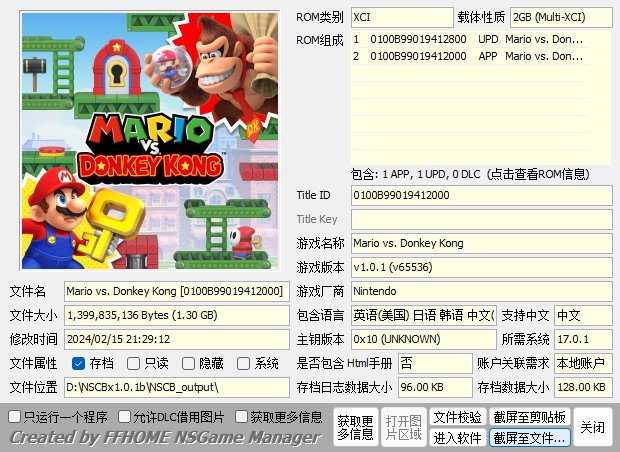Click the 点击查看ROM信息 summary link
620x452 pixels.
(x=480, y=174)
